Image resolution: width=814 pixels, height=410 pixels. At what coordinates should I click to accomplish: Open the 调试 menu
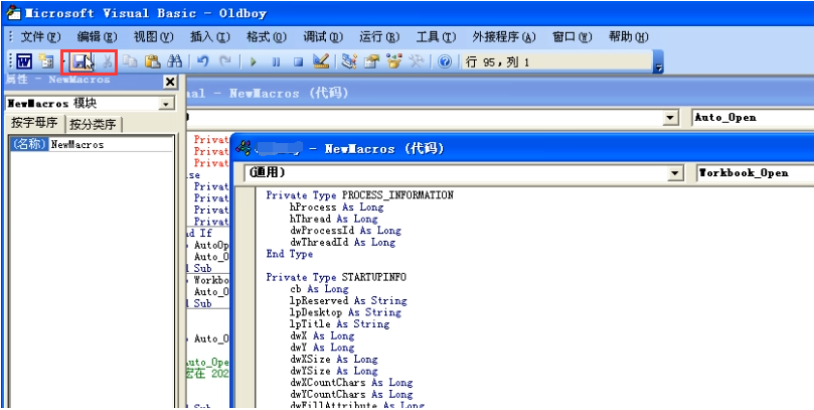(x=323, y=37)
